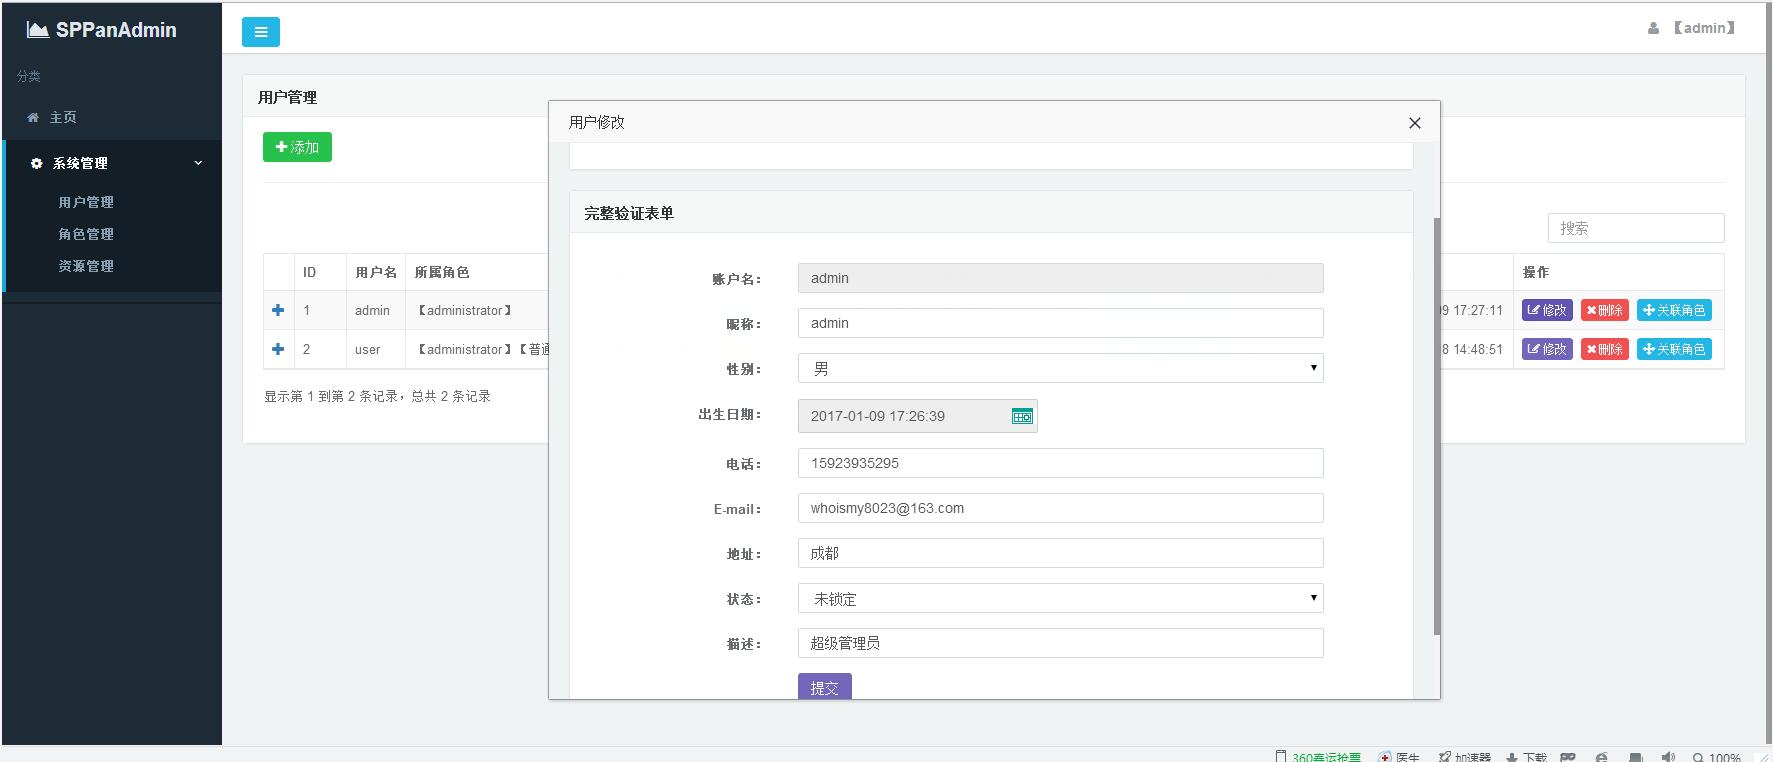Toggle the sidebar hamburger menu button
1773x762 pixels.
(x=260, y=32)
